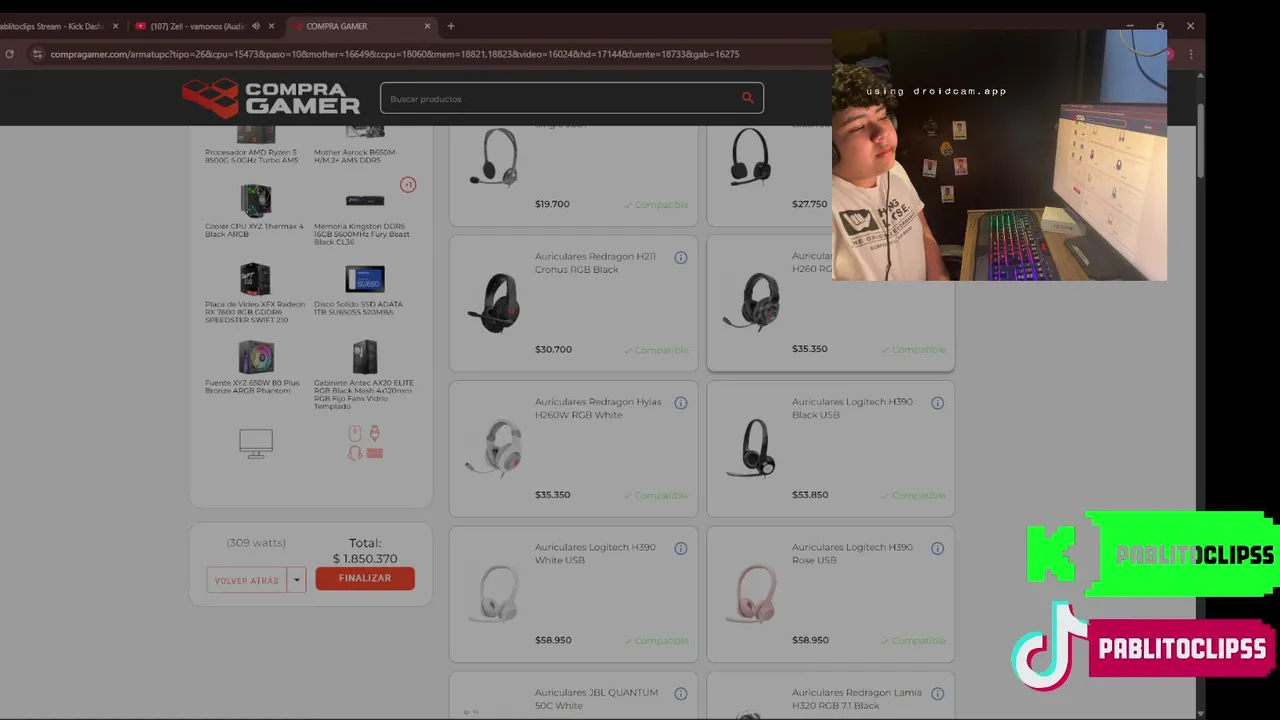Click the XFX Radeon RX 7600 icon

coord(255,279)
